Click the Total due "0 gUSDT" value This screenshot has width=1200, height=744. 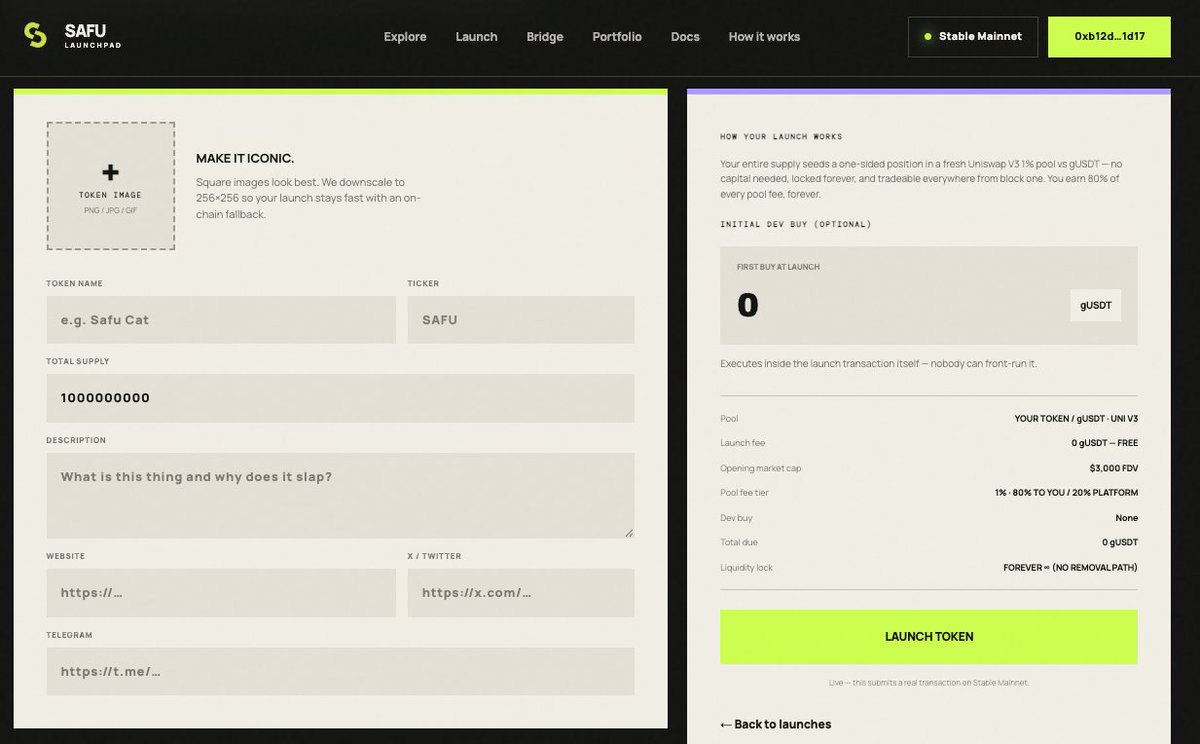pos(1120,543)
